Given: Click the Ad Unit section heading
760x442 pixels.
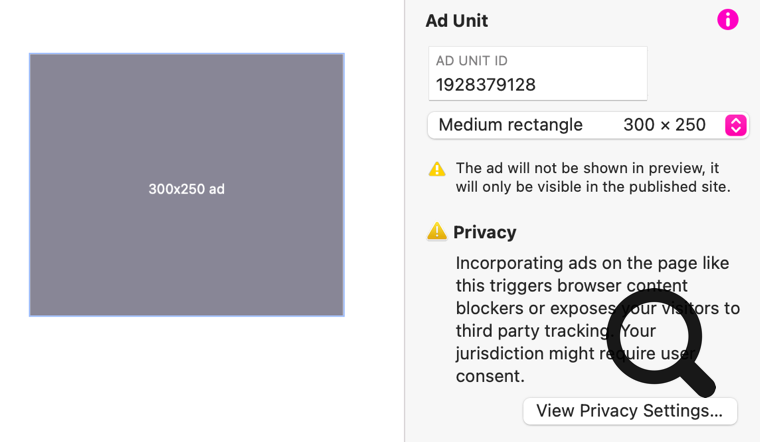Looking at the screenshot, I should pos(457,20).
